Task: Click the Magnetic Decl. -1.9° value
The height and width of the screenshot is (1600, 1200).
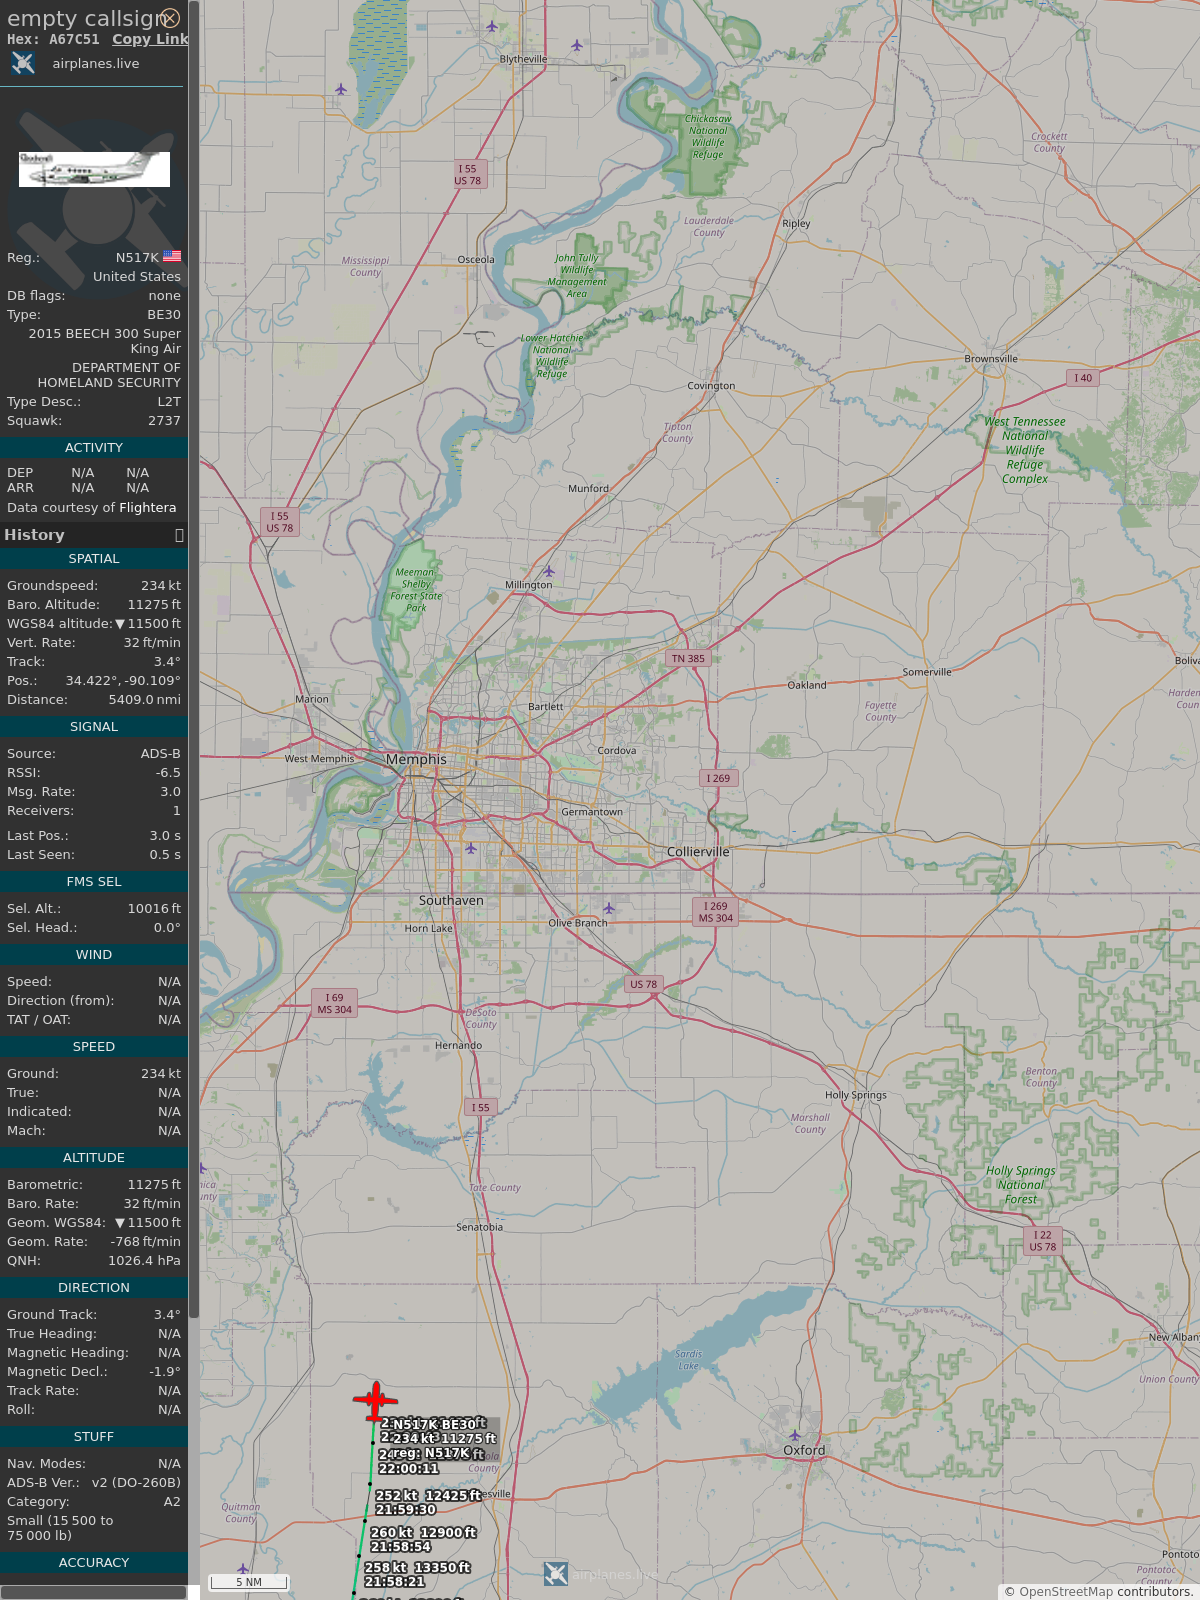Action: point(165,1372)
